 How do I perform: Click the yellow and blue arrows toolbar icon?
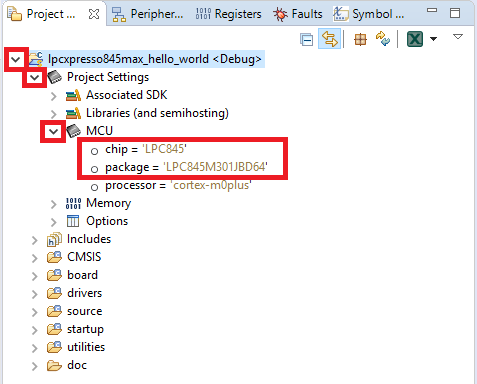tap(383, 39)
